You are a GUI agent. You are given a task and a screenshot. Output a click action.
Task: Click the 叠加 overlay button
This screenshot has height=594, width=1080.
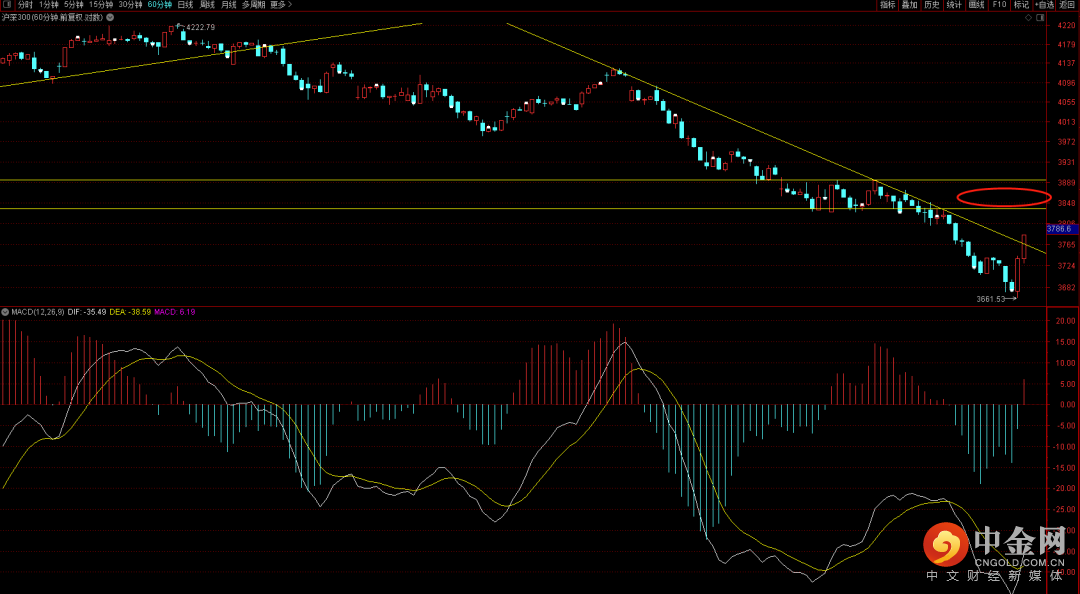click(909, 5)
